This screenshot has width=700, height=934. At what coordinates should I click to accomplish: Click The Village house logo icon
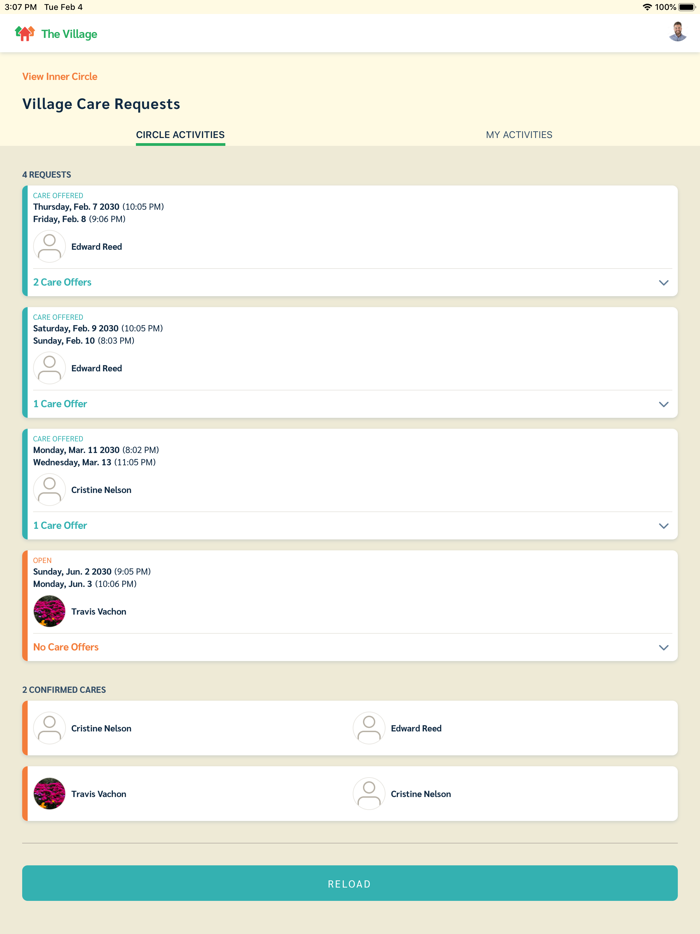click(x=25, y=34)
